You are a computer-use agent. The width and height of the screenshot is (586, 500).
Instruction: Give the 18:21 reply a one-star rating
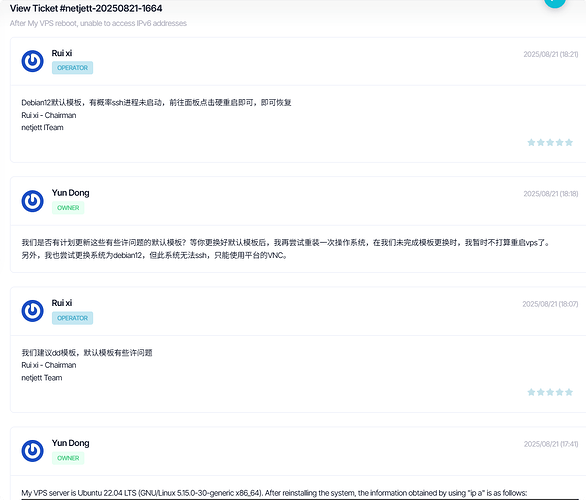(531, 142)
